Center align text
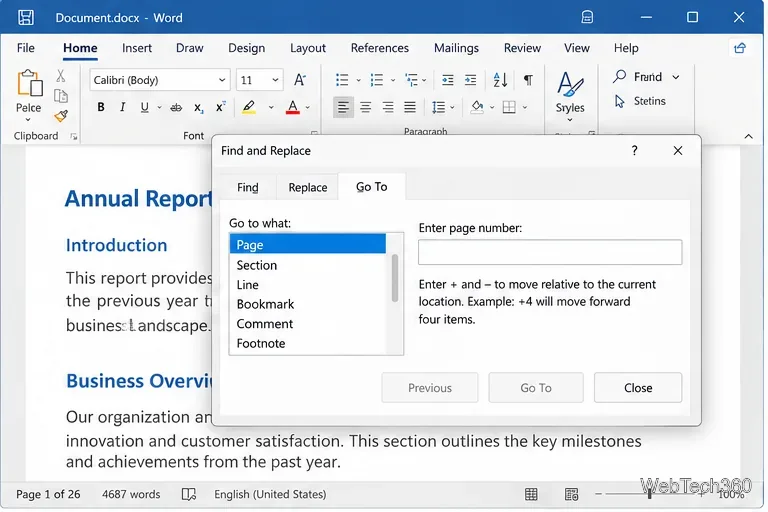The image size is (768, 512). tap(365, 107)
